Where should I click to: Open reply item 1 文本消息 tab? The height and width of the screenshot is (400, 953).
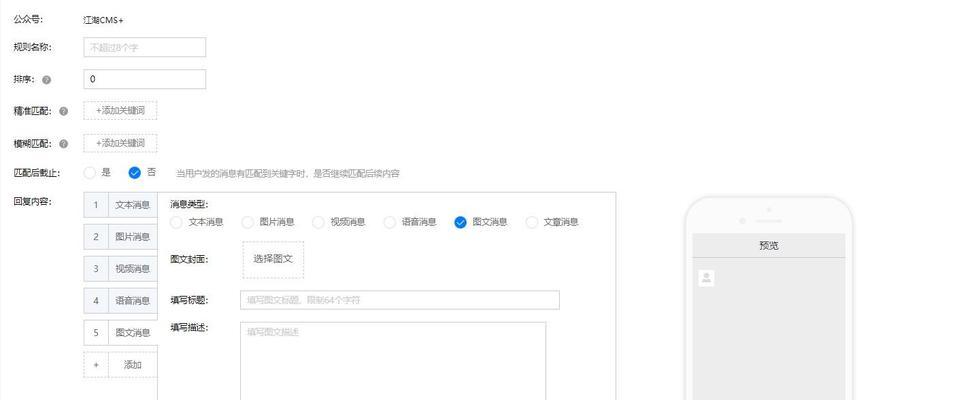[x=120, y=205]
